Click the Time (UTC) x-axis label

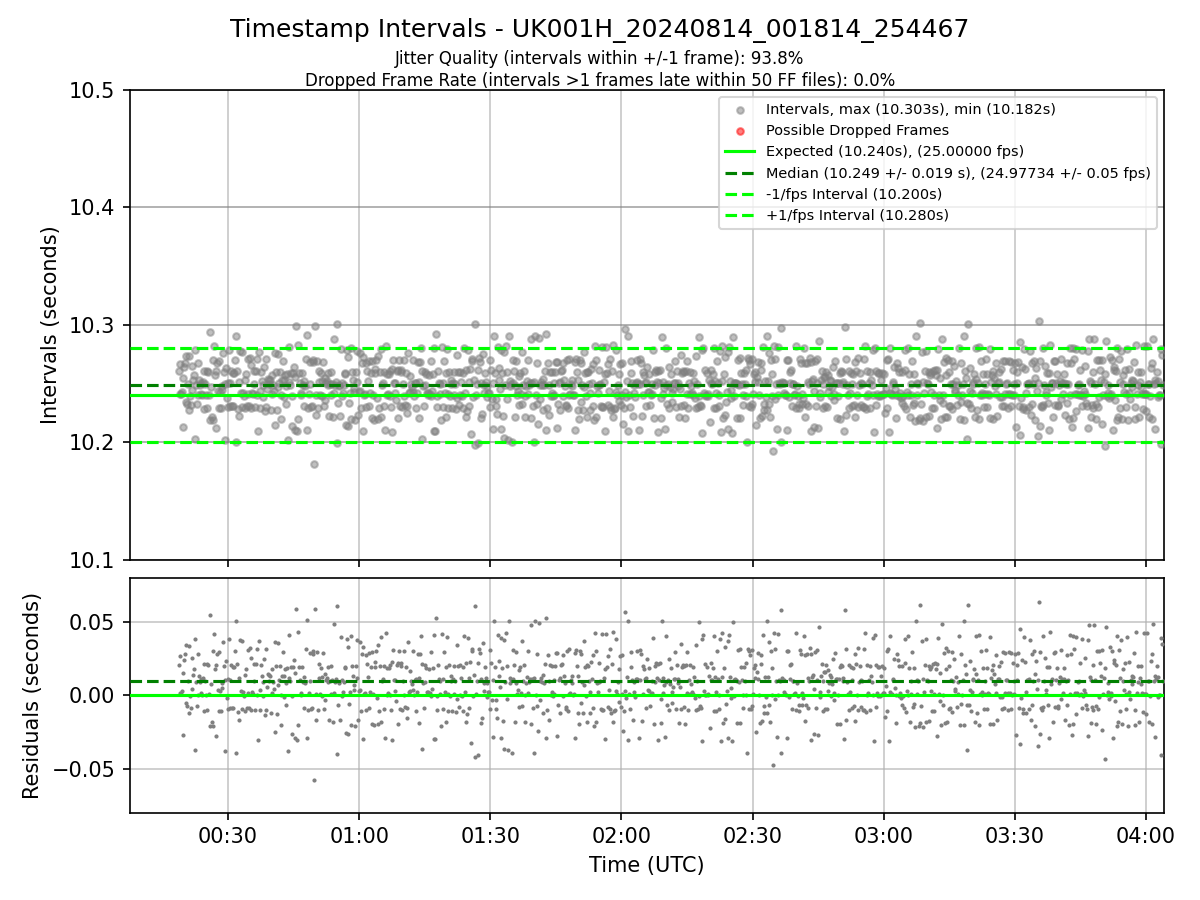646,865
